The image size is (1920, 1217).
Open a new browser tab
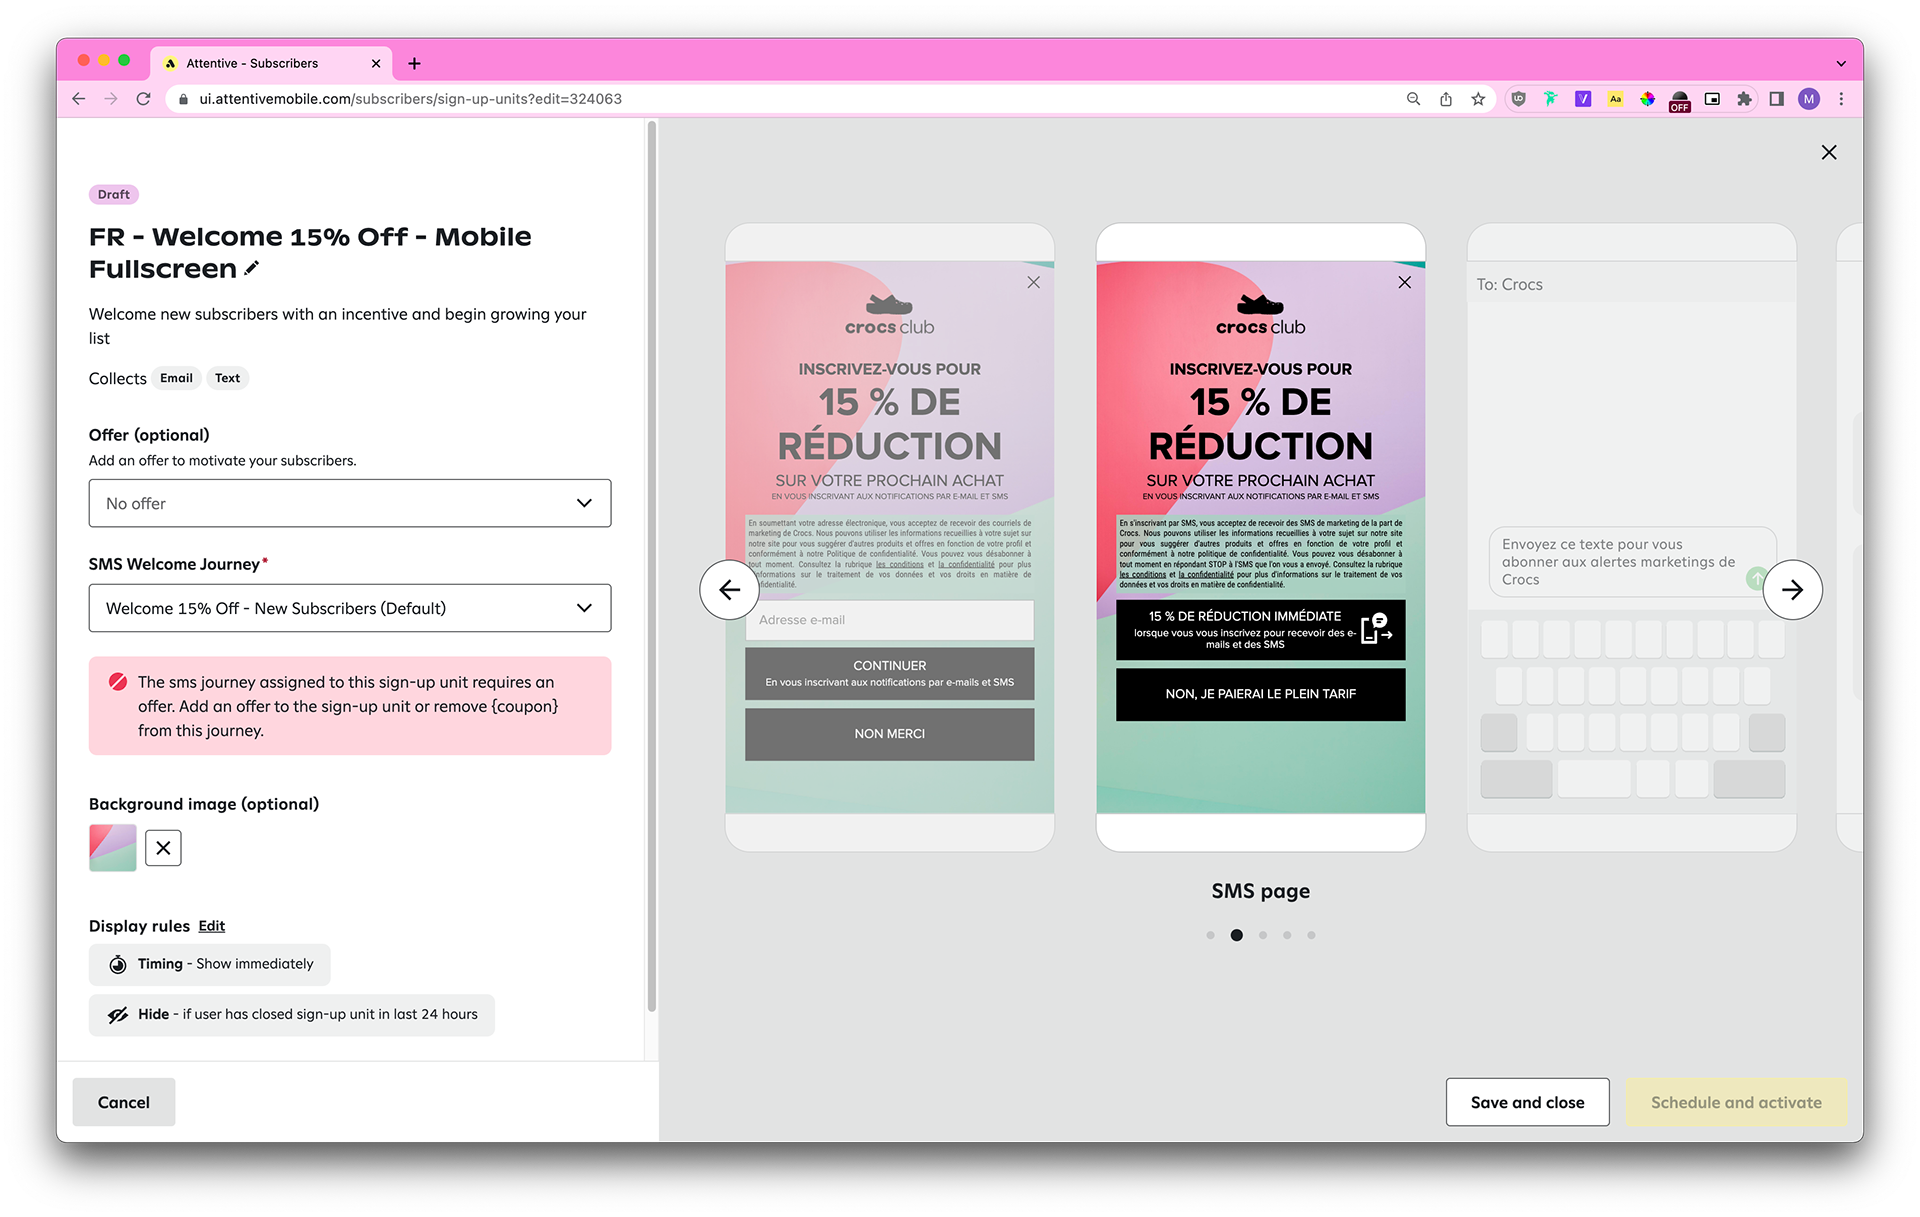(414, 63)
